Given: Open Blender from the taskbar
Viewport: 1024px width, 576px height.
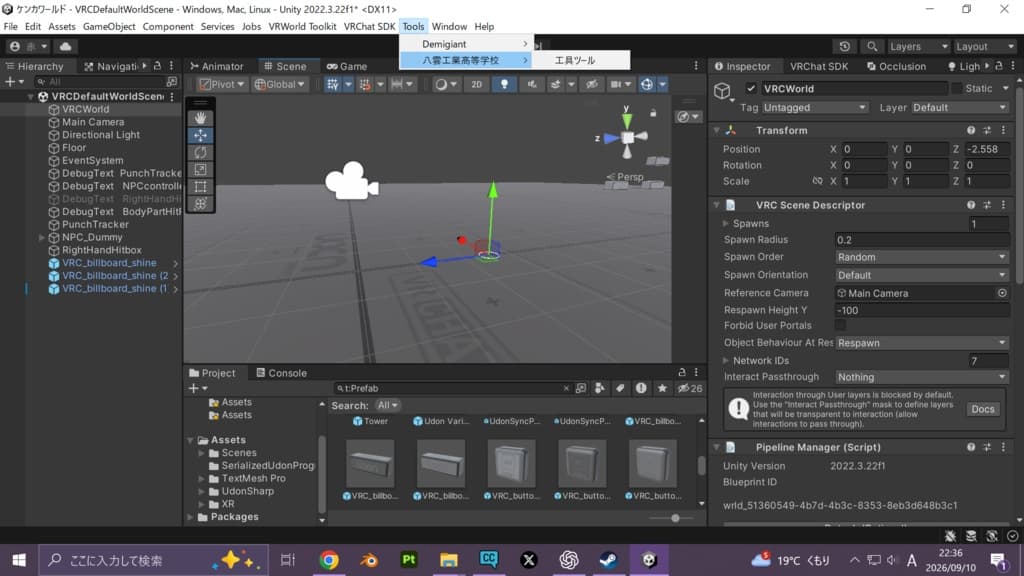Looking at the screenshot, I should 369,560.
